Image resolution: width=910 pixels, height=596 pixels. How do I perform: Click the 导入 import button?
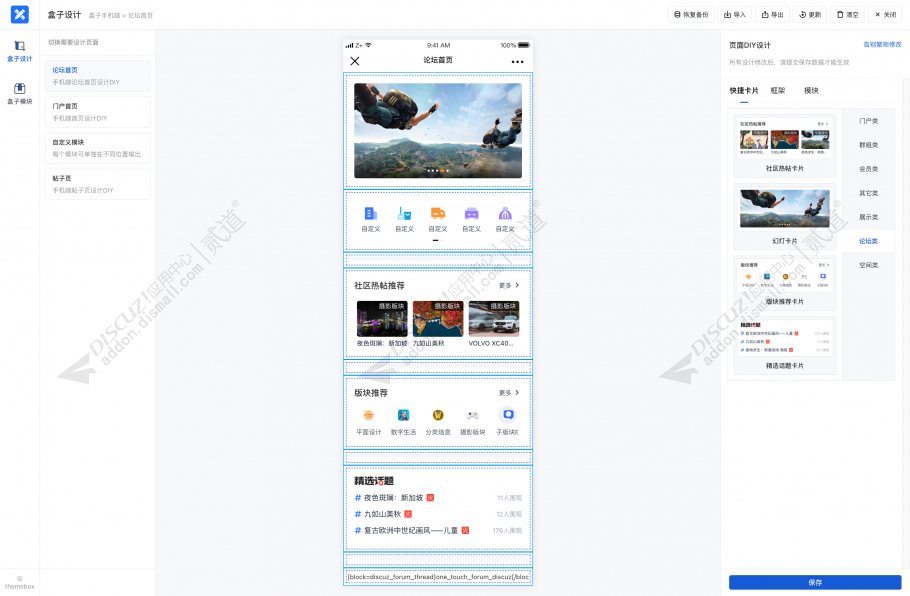(735, 15)
